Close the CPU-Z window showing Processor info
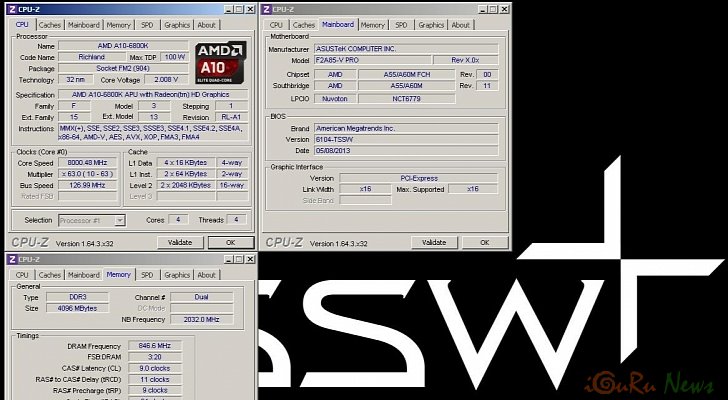 pyautogui.click(x=246, y=9)
